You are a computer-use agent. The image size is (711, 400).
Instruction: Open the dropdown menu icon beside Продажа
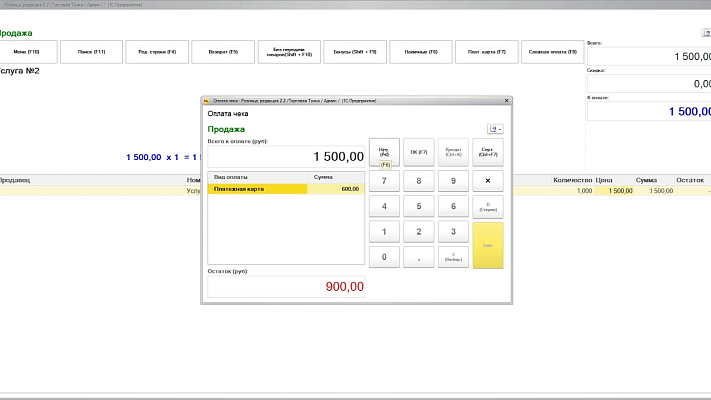tap(495, 129)
